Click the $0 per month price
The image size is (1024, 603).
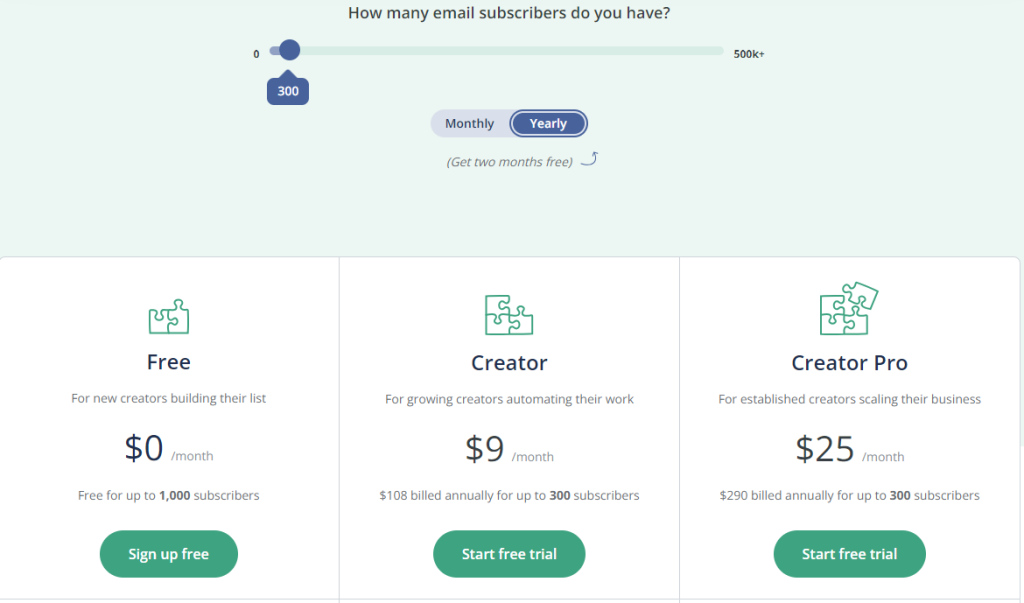click(168, 448)
